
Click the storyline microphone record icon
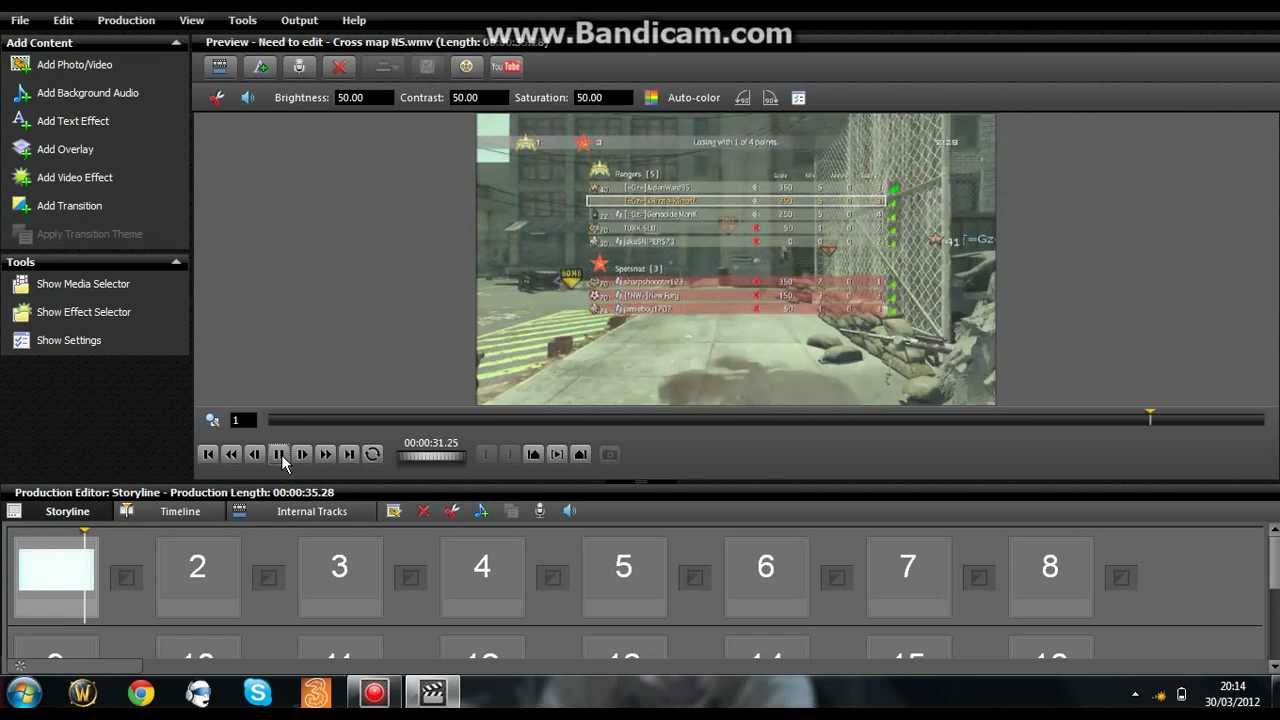[540, 511]
